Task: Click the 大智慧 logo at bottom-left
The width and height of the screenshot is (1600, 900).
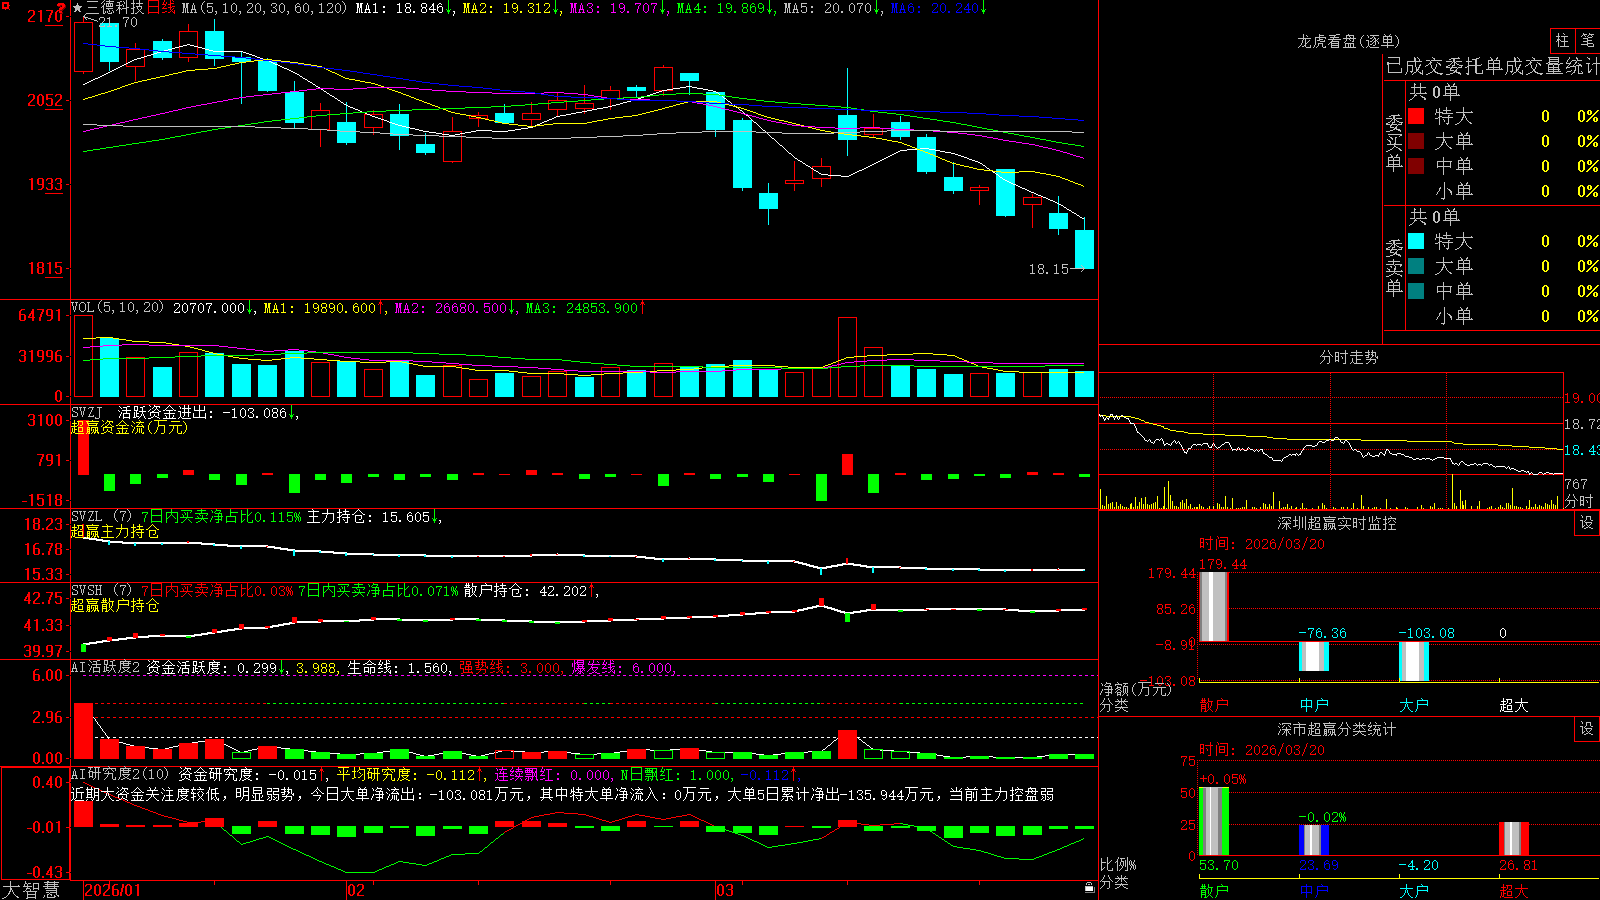Action: pyautogui.click(x=31, y=890)
